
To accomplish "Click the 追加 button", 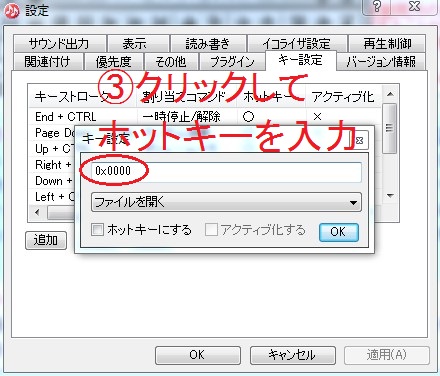I will (x=46, y=240).
